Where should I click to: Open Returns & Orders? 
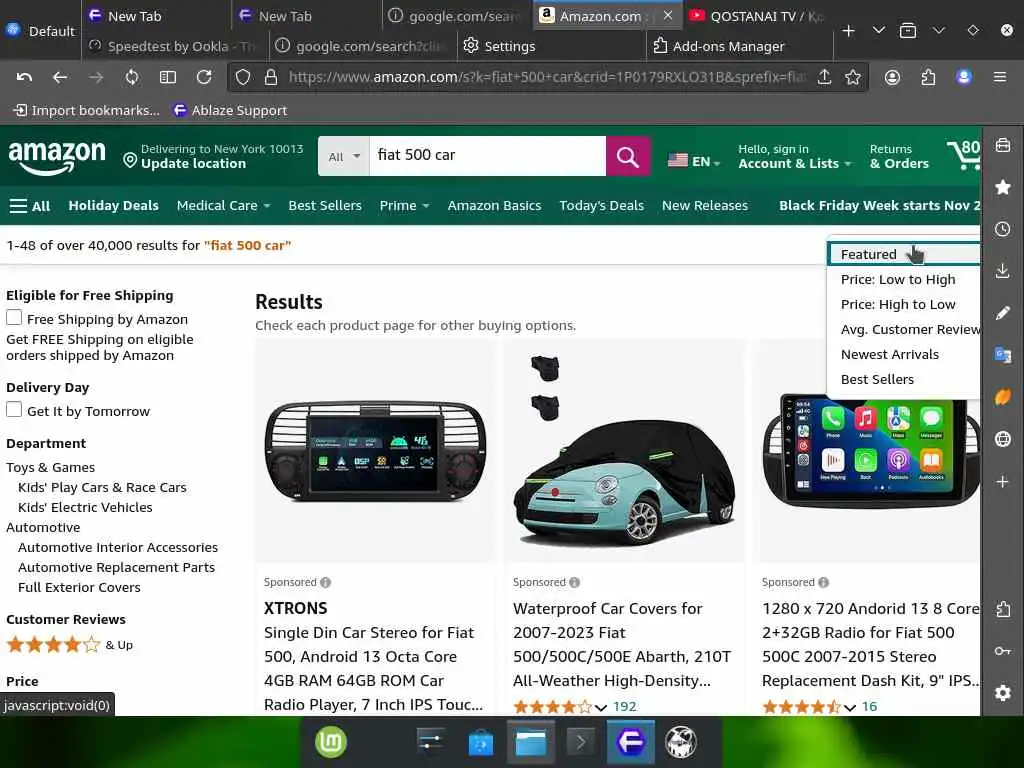(x=899, y=157)
